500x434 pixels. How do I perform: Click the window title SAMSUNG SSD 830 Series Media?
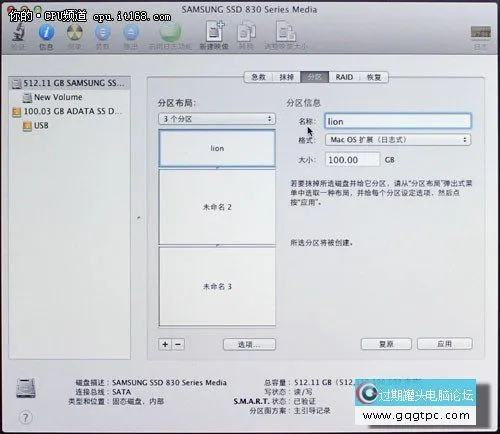coord(249,9)
